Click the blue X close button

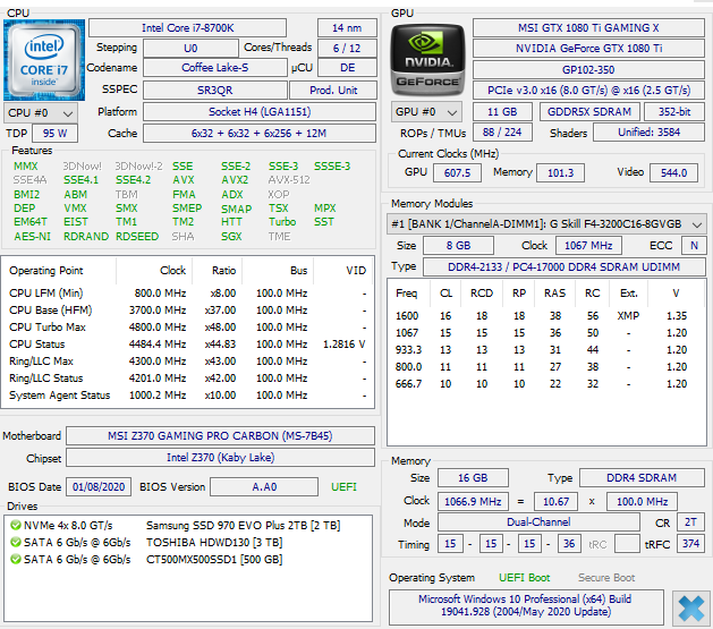pos(691,609)
